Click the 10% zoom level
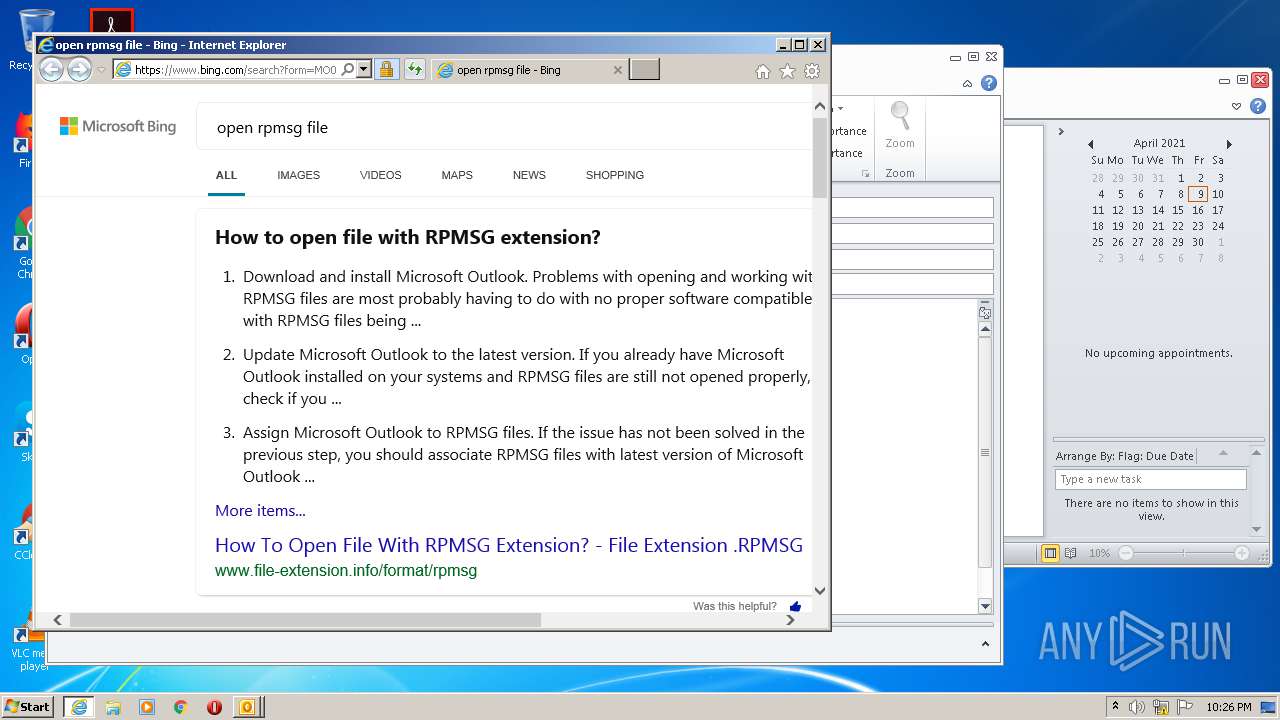This screenshot has width=1280, height=720. click(1099, 553)
